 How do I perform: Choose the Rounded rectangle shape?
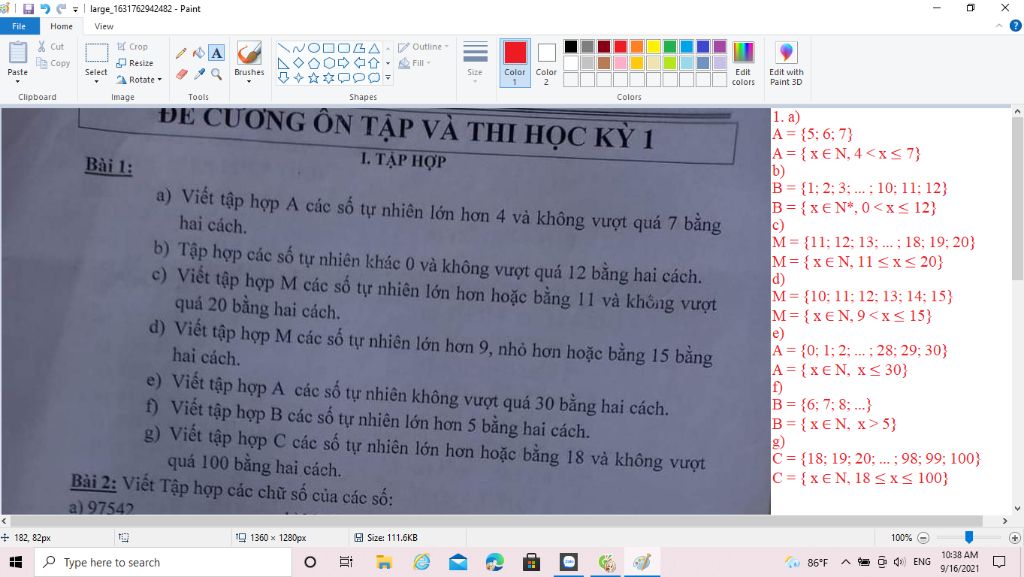tap(344, 48)
